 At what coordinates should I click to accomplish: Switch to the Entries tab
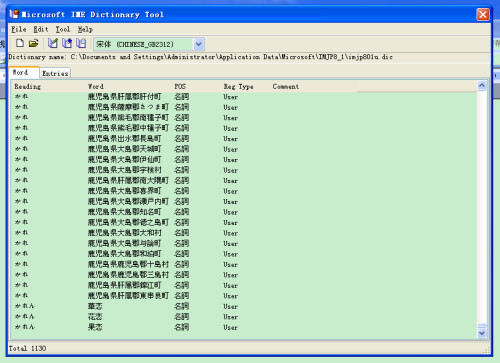(55, 73)
